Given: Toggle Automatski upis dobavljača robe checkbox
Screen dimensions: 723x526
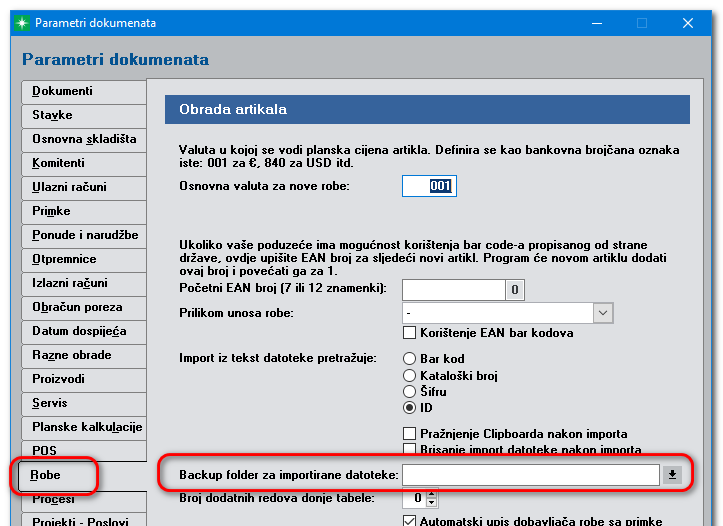Looking at the screenshot, I should tap(409, 520).
